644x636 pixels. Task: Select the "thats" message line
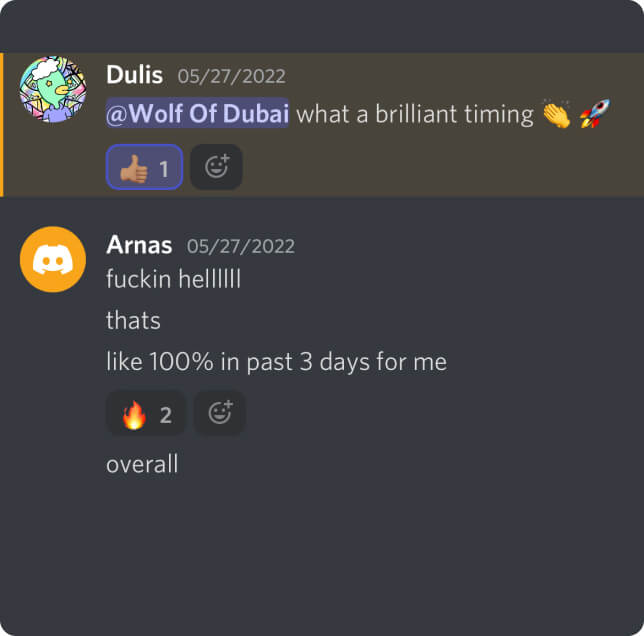[x=133, y=320]
